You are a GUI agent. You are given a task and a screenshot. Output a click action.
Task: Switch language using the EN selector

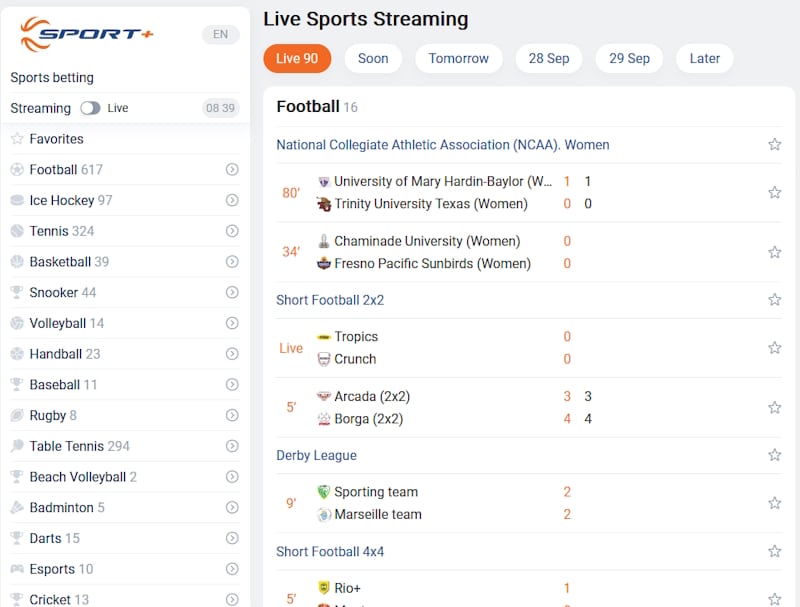click(221, 33)
